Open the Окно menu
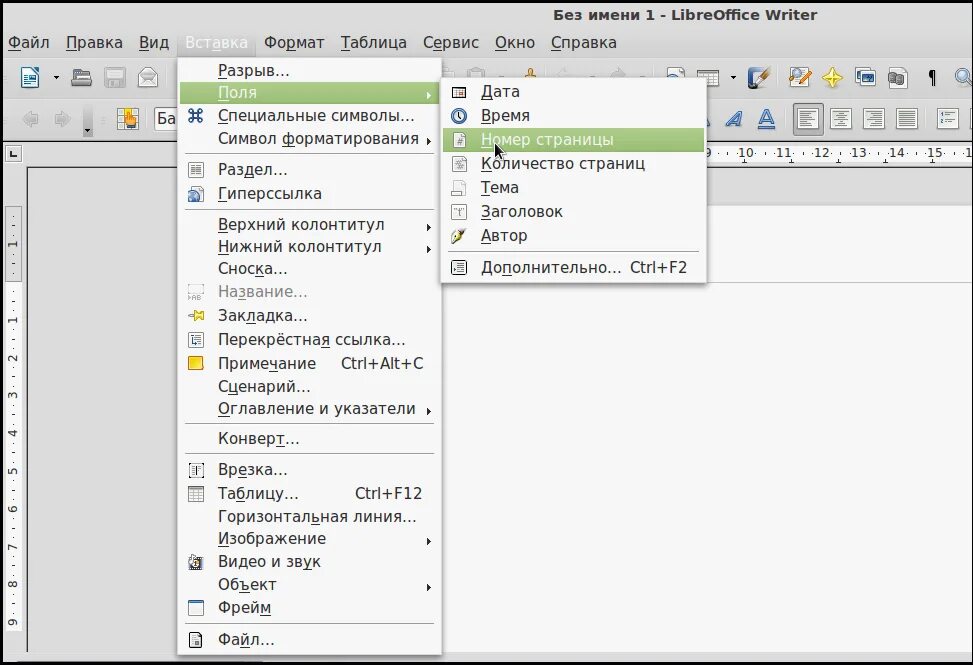The height and width of the screenshot is (665, 973). [x=515, y=43]
